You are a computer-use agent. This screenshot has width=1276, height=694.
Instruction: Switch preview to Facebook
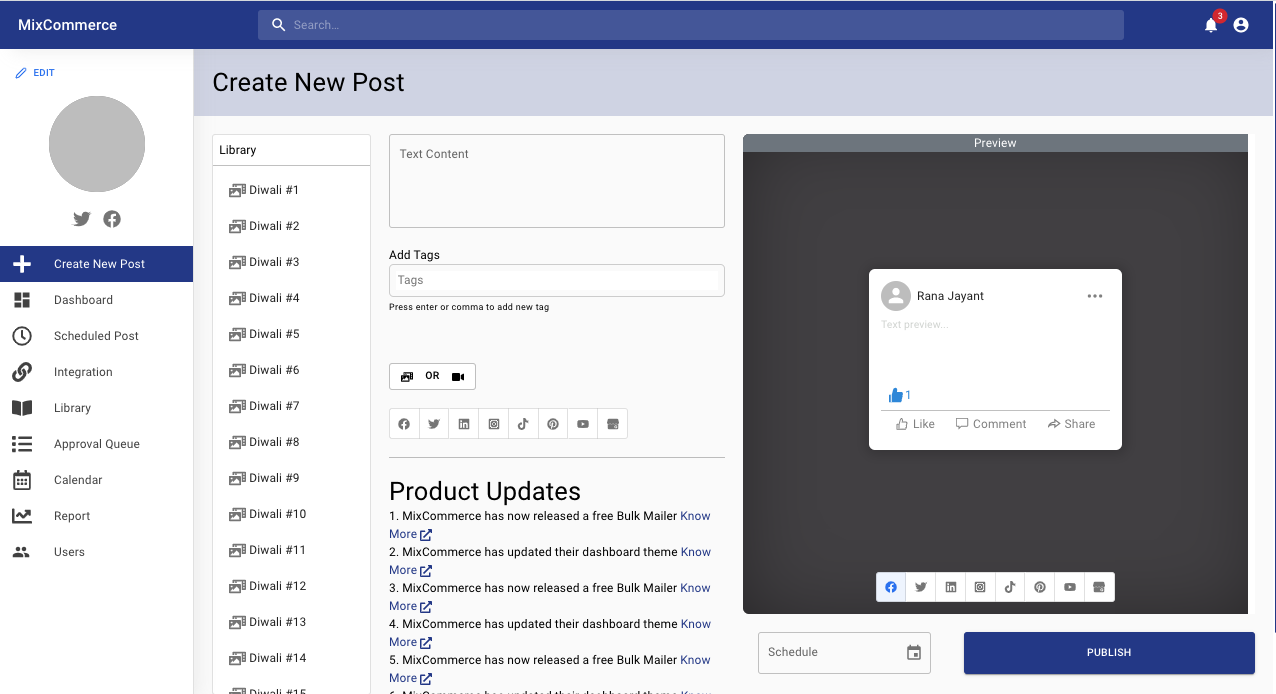891,587
